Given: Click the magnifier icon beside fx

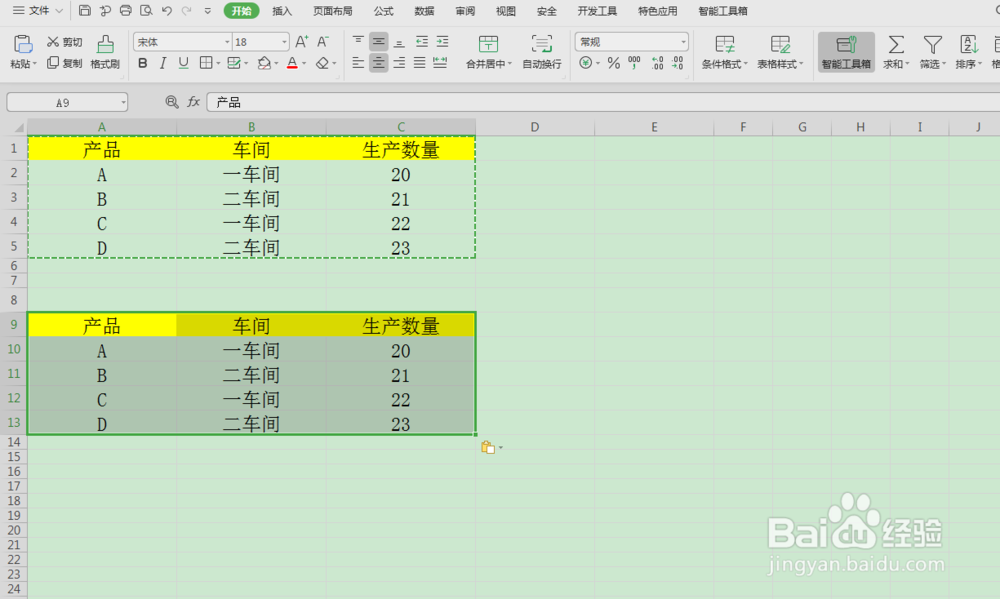Looking at the screenshot, I should [172, 102].
